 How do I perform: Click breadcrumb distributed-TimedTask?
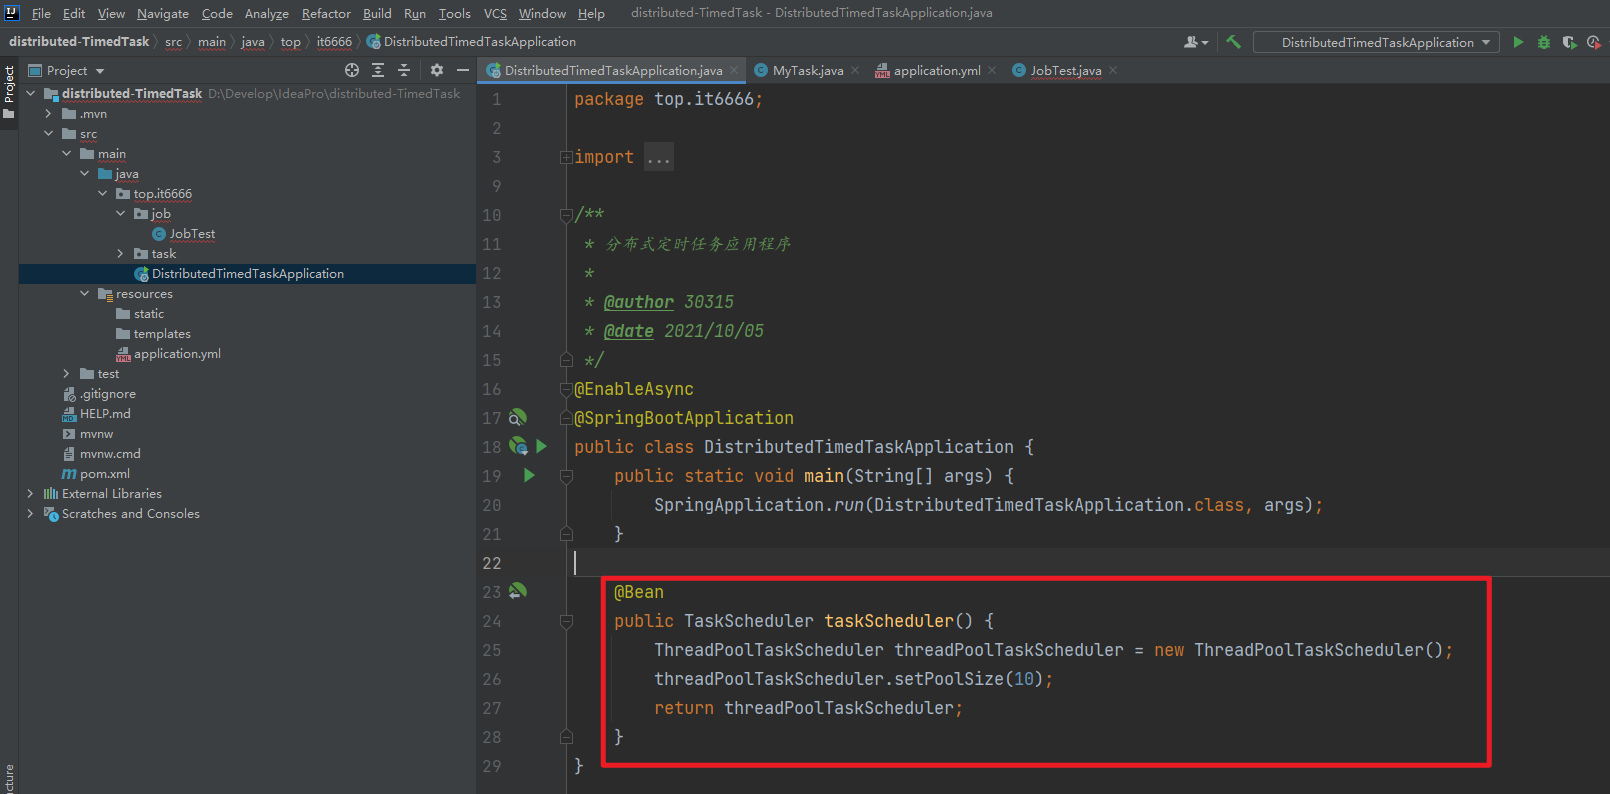point(79,42)
